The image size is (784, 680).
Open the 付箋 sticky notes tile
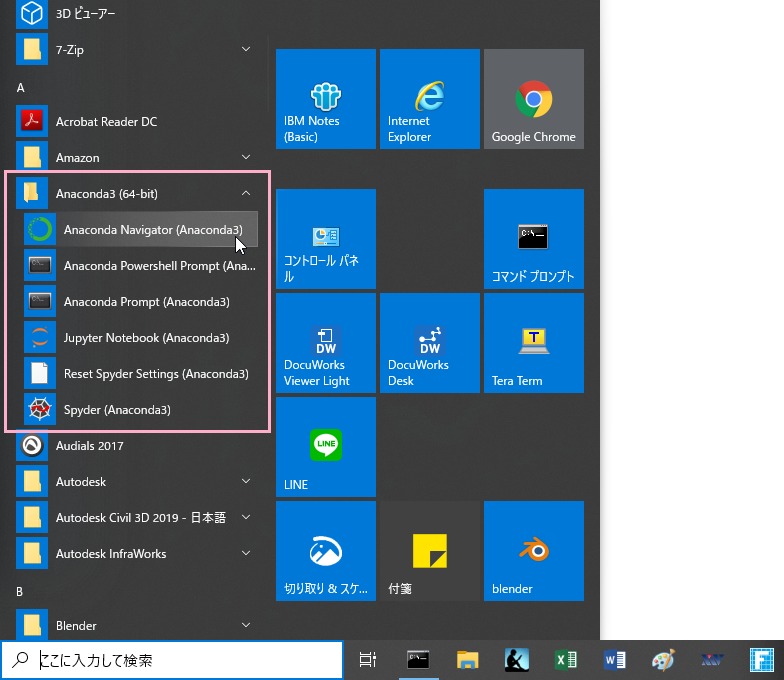pyautogui.click(x=430, y=551)
